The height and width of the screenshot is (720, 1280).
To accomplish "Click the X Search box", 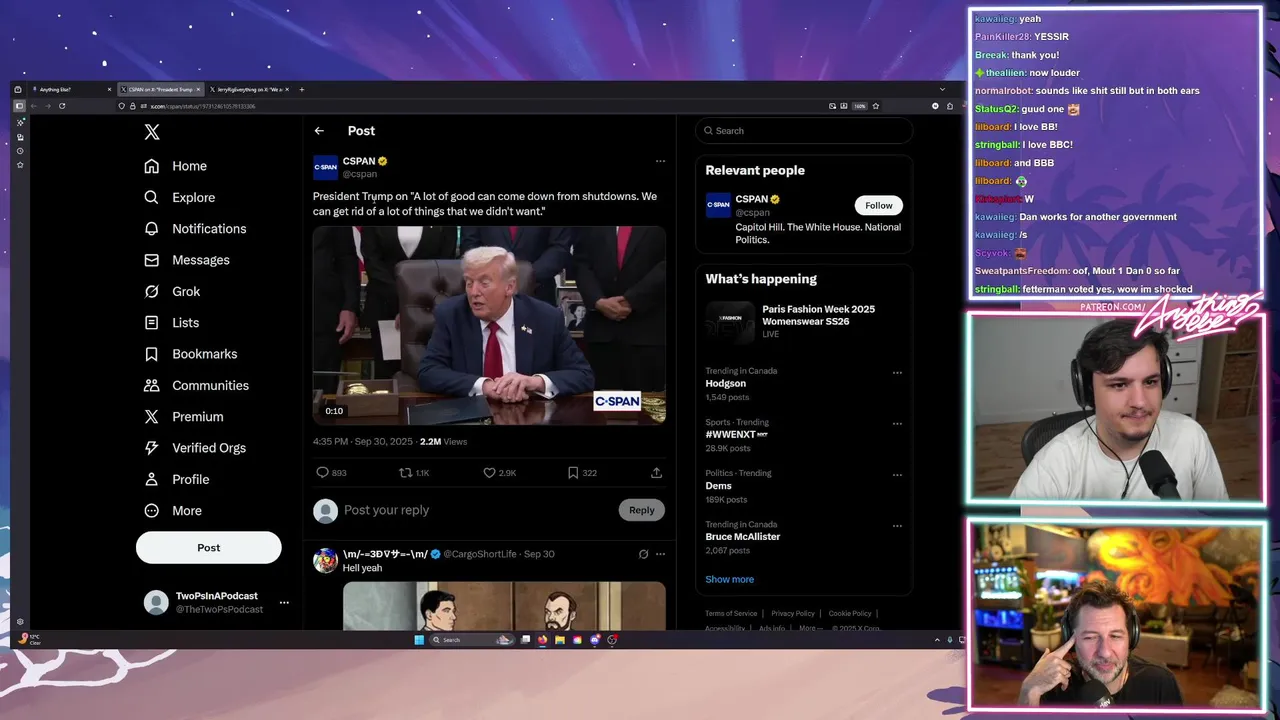I will tap(804, 131).
